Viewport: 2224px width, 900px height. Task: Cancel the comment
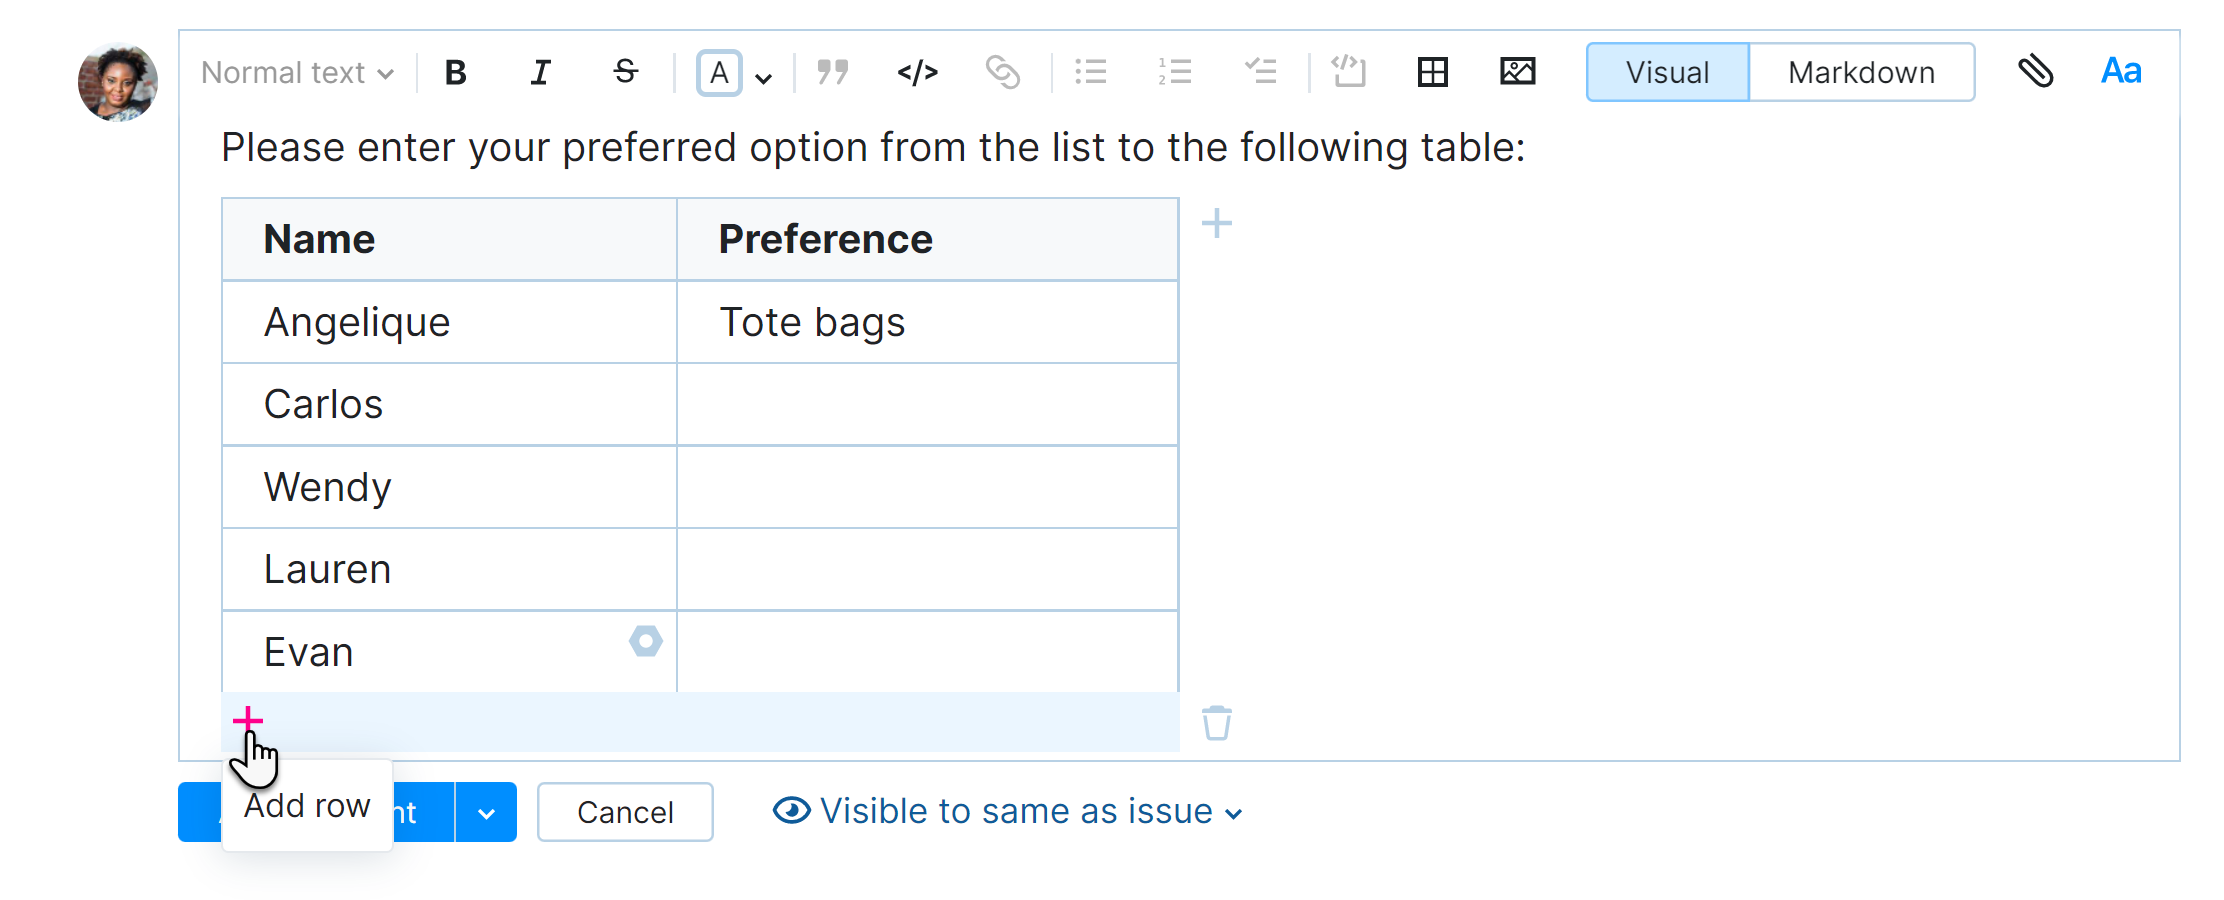[x=625, y=812]
